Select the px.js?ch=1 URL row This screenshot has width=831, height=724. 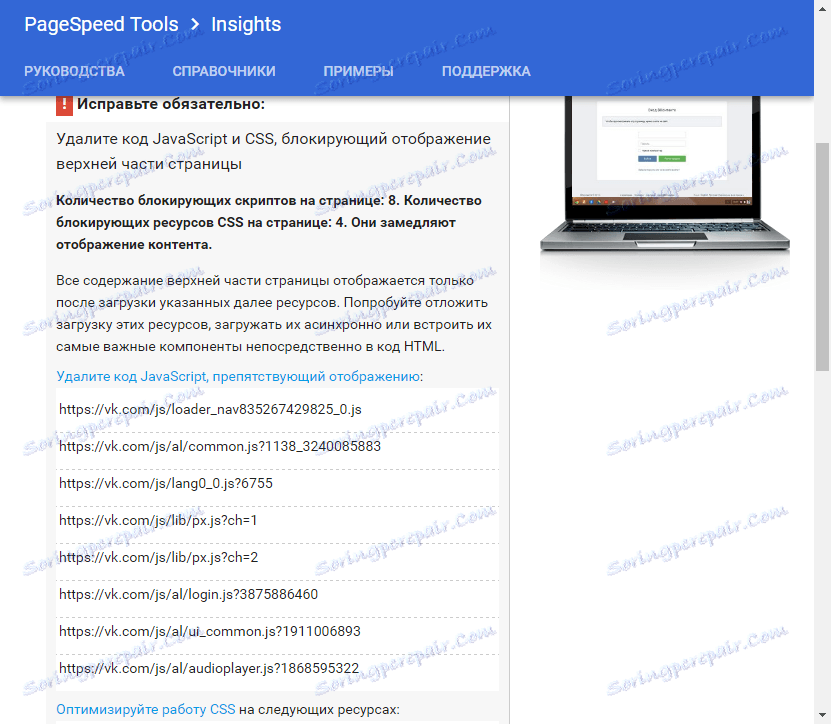pos(277,520)
